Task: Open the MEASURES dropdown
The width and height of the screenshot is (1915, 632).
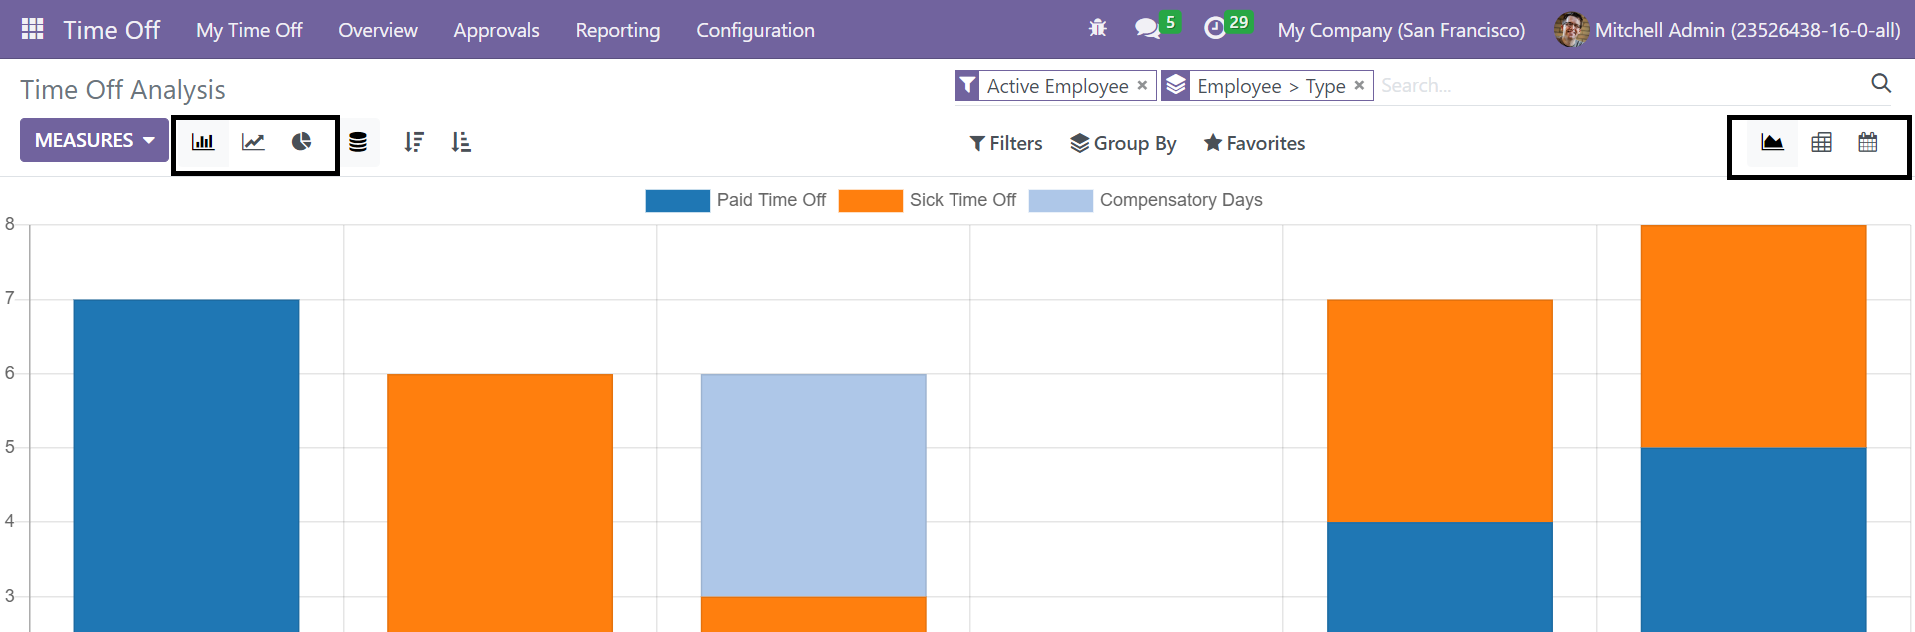Action: pos(94,140)
